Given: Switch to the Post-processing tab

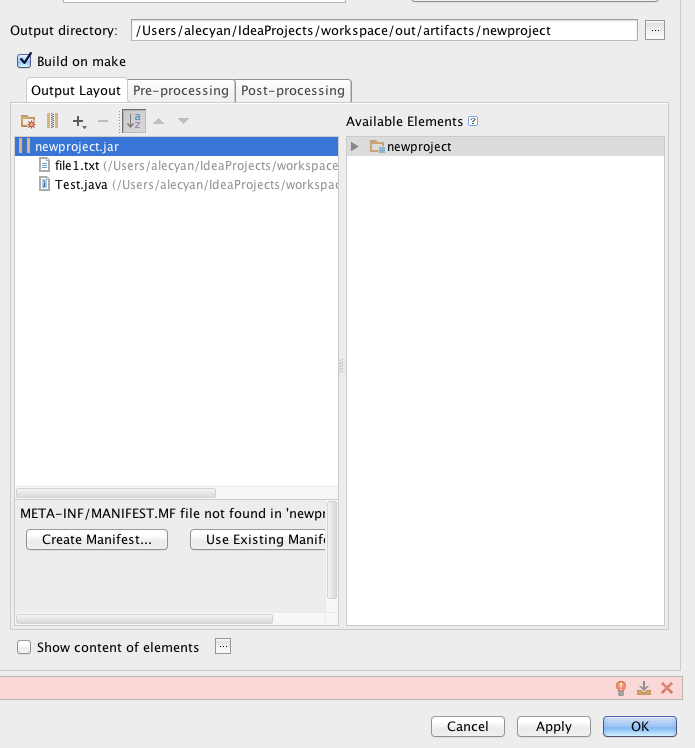Looking at the screenshot, I should tap(293, 91).
